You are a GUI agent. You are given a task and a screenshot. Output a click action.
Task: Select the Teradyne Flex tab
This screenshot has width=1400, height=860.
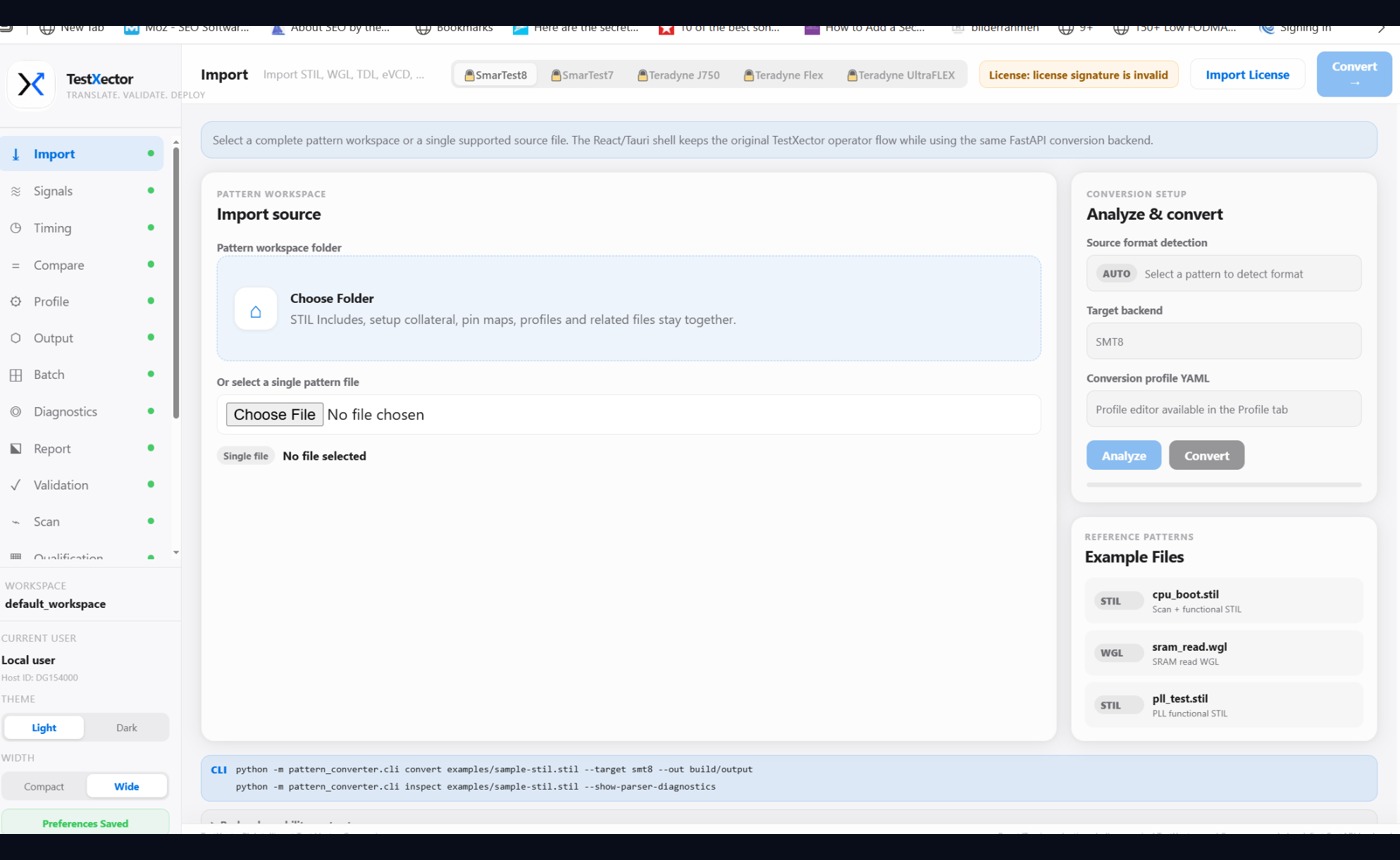coord(783,75)
